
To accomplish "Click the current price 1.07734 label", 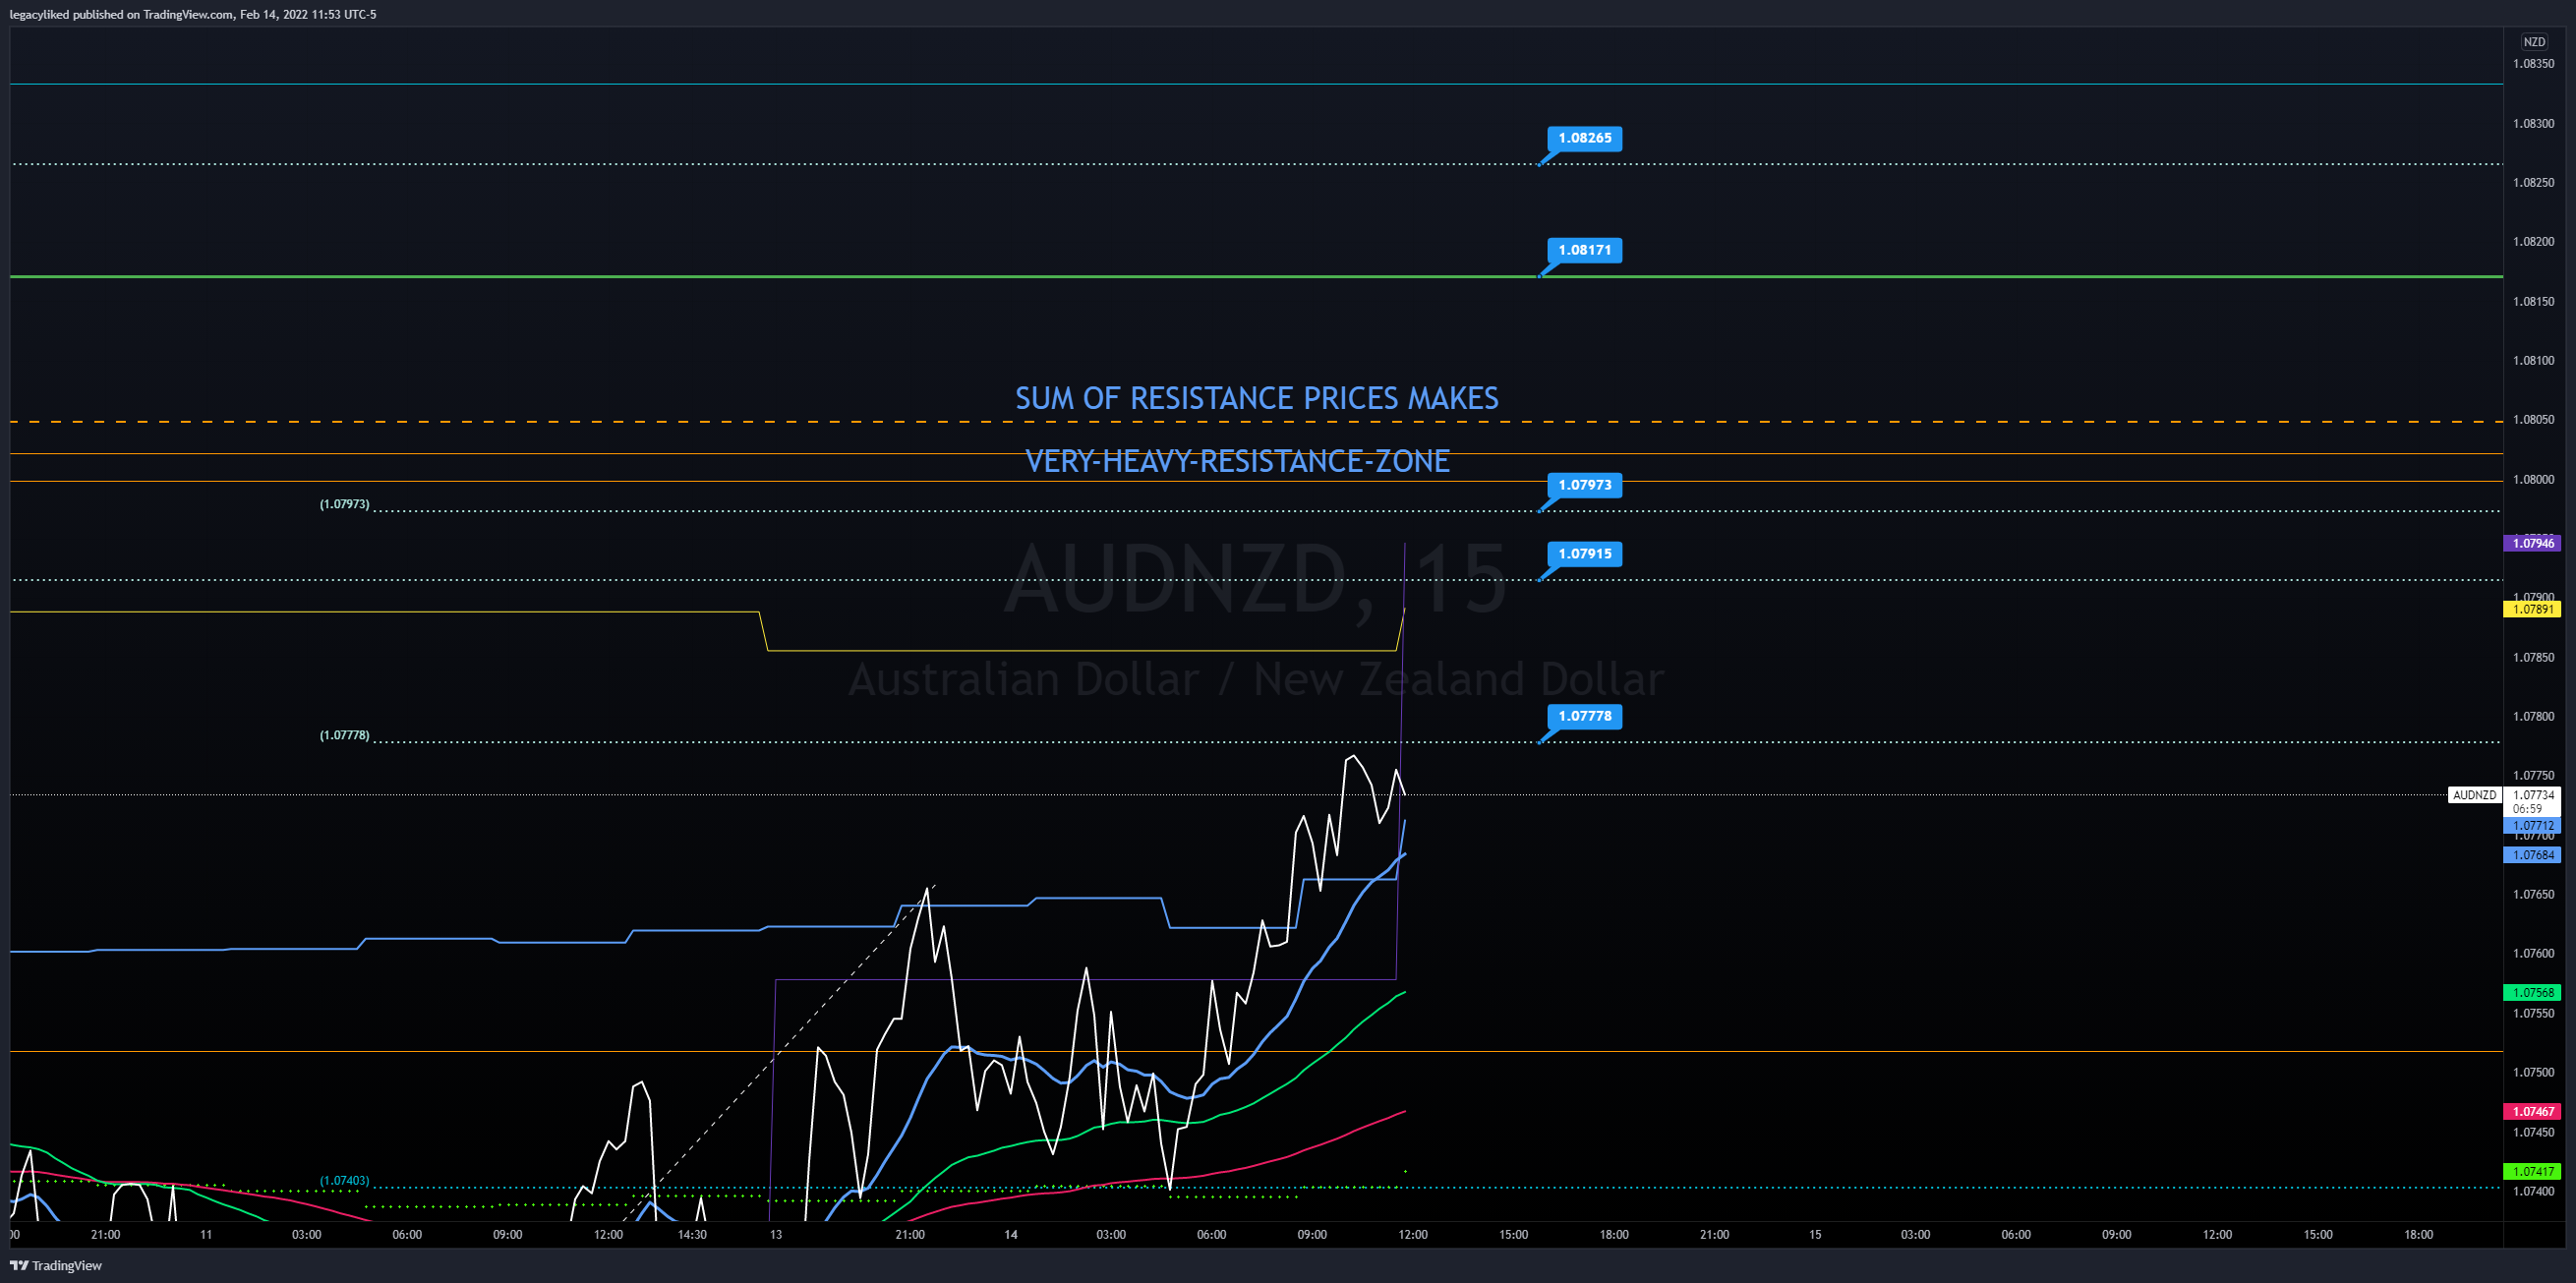I will [x=2533, y=795].
